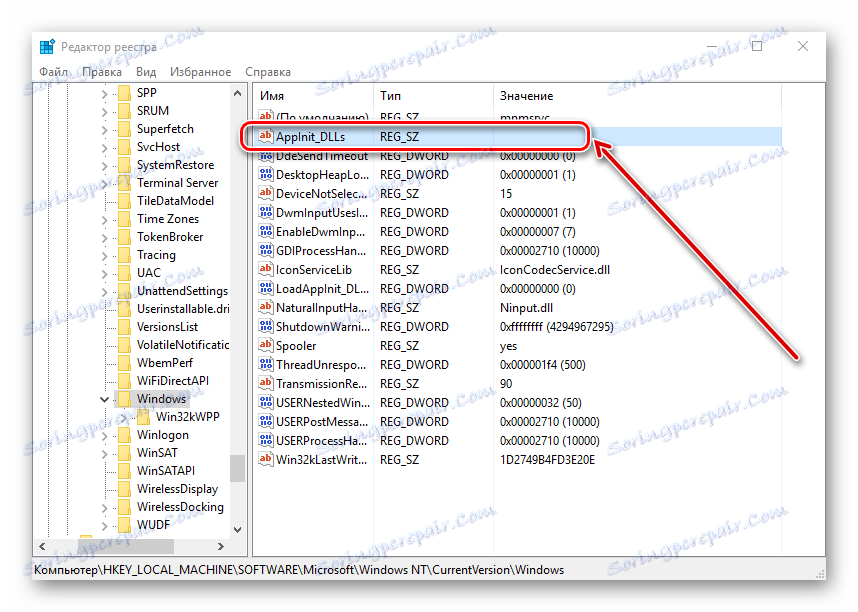Screen dimensions: 858x612
Task: Select the Winlogon folder icon
Action: 125,435
